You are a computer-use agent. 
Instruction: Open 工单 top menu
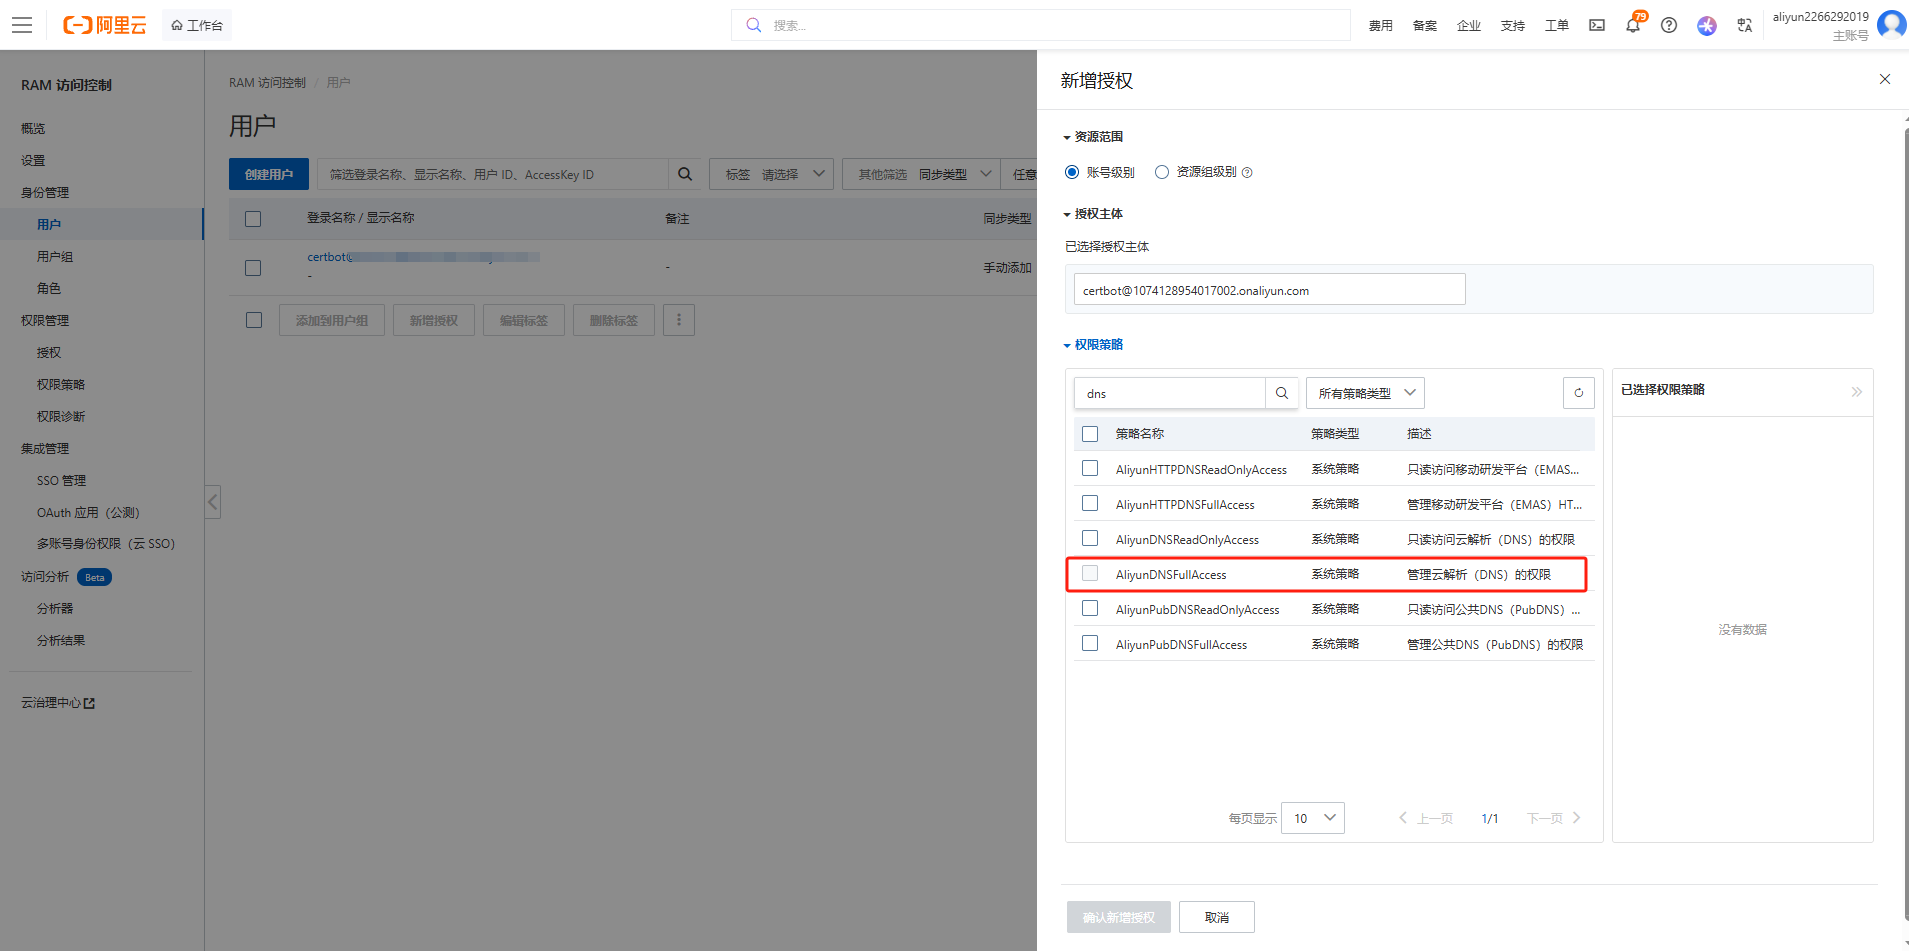[1557, 25]
